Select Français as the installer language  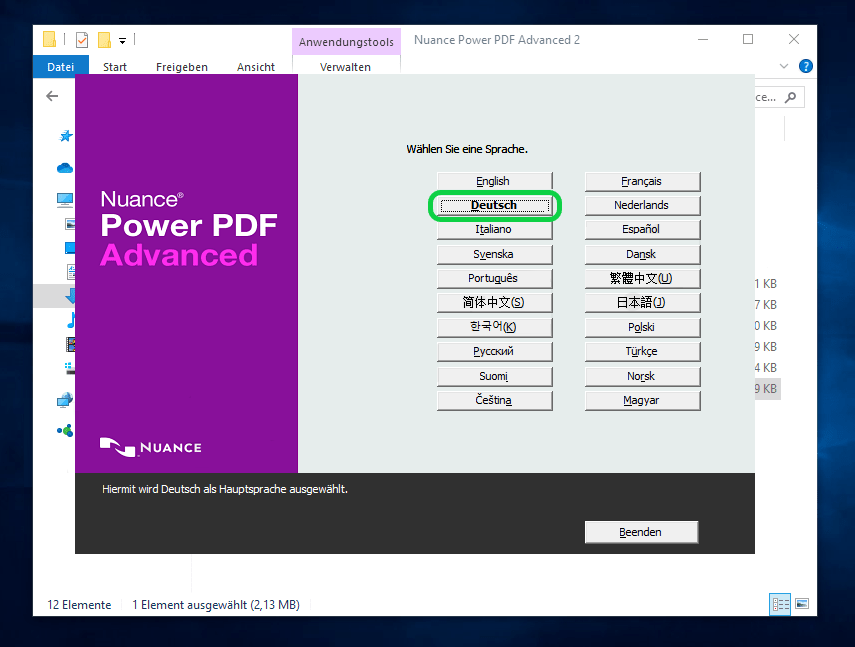pyautogui.click(x=642, y=181)
